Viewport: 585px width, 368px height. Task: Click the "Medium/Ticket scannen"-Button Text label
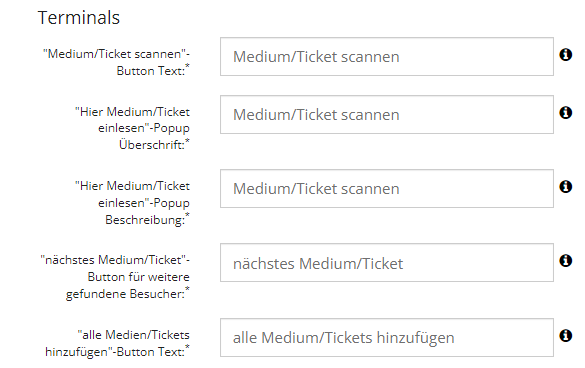pyautogui.click(x=116, y=62)
